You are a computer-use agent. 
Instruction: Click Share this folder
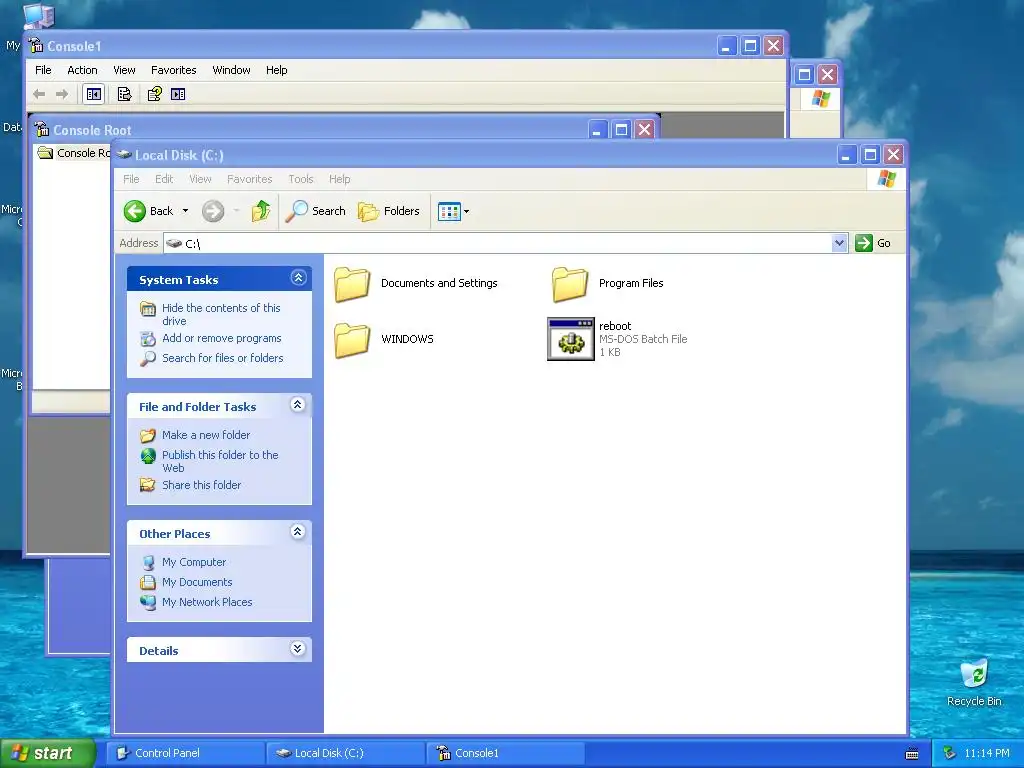click(x=201, y=485)
